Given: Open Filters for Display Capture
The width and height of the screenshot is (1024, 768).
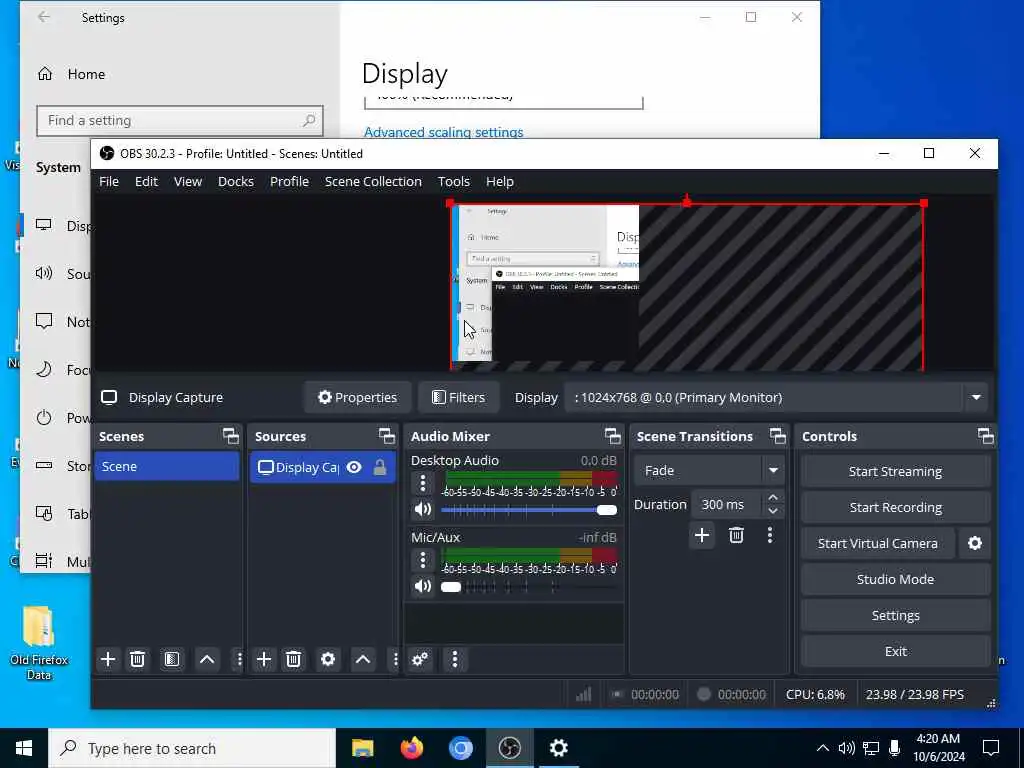Looking at the screenshot, I should (x=458, y=398).
